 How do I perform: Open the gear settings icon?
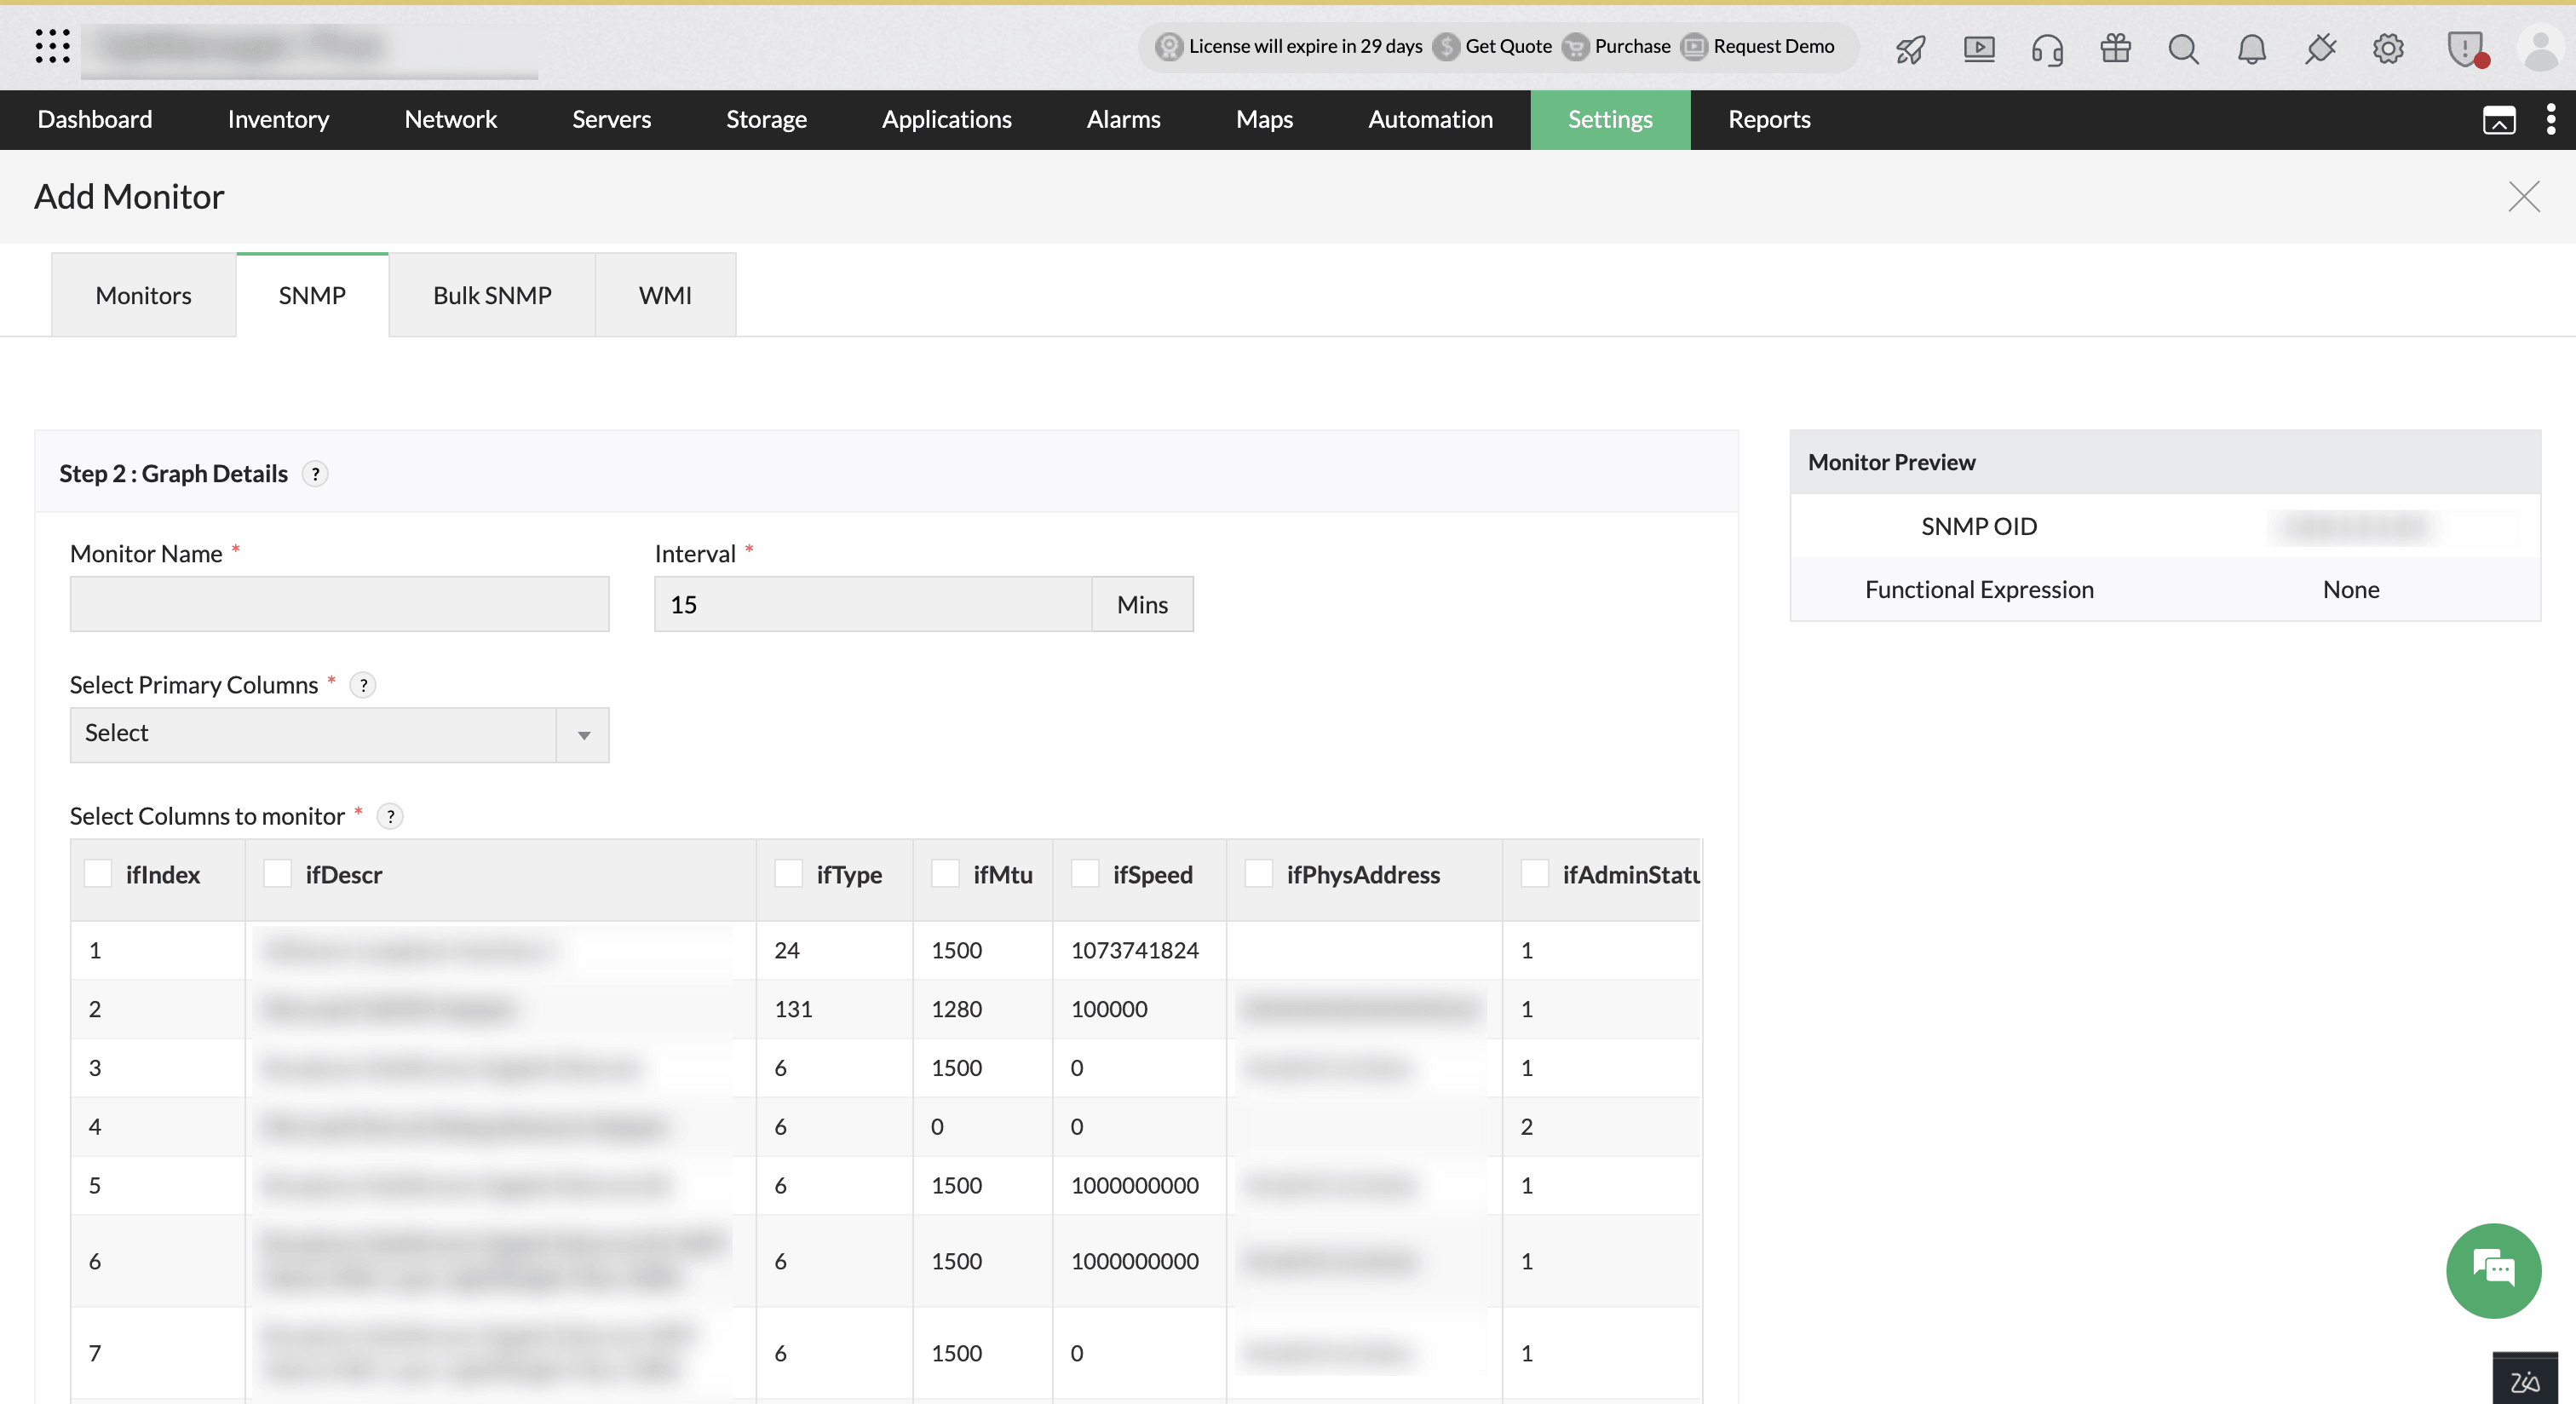pyautogui.click(x=2388, y=48)
